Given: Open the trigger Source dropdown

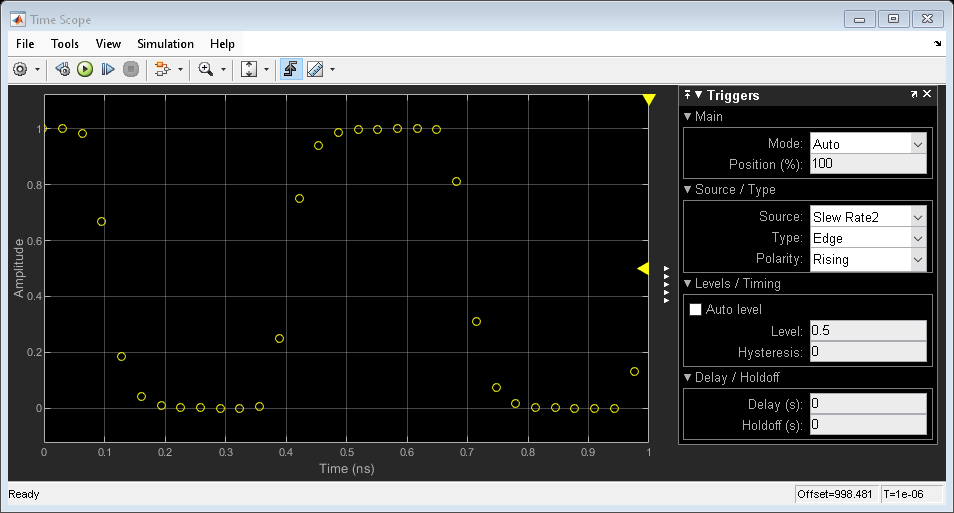Looking at the screenshot, I should tap(867, 217).
